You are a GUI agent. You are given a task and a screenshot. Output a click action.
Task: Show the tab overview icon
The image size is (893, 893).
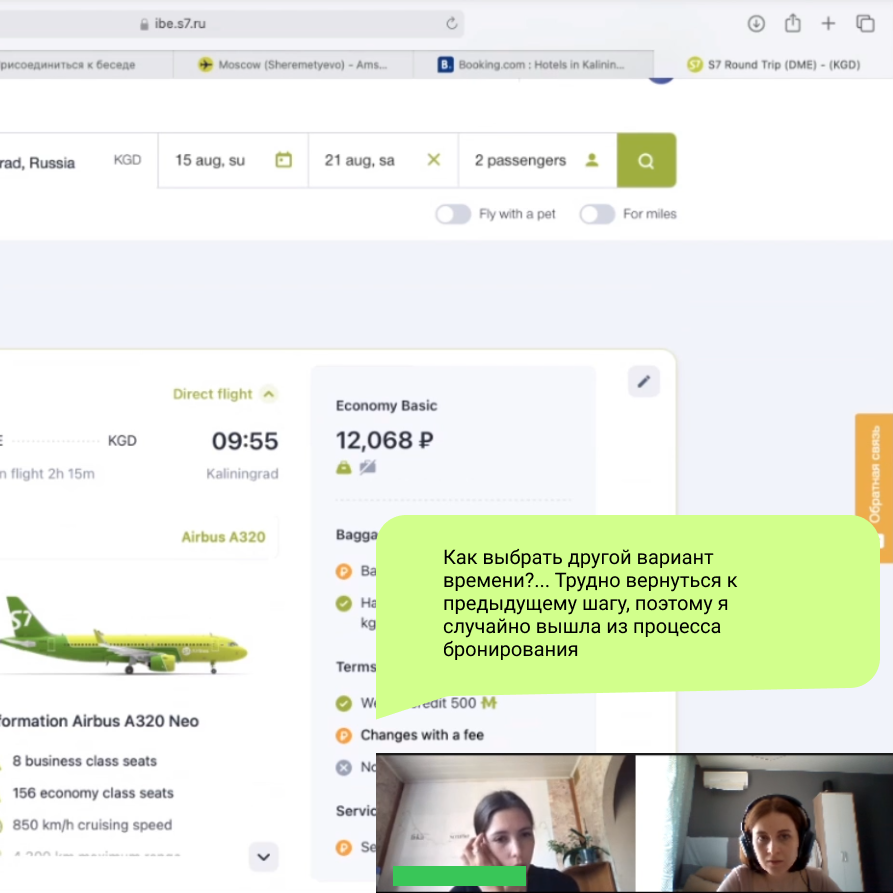pyautogui.click(x=865, y=23)
